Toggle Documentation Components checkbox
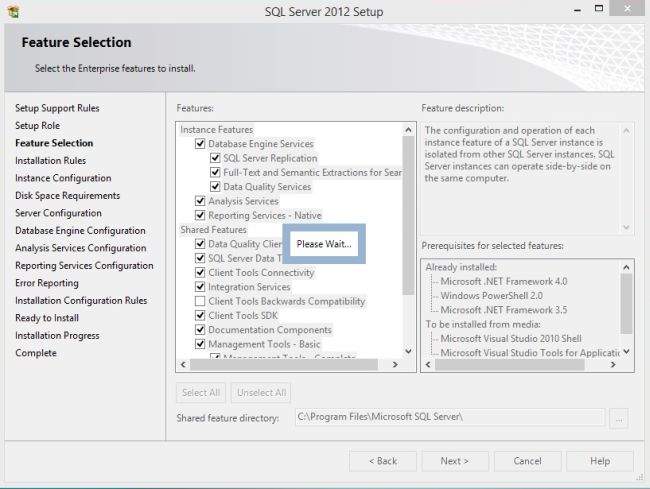The height and width of the screenshot is (489, 650). pos(200,329)
